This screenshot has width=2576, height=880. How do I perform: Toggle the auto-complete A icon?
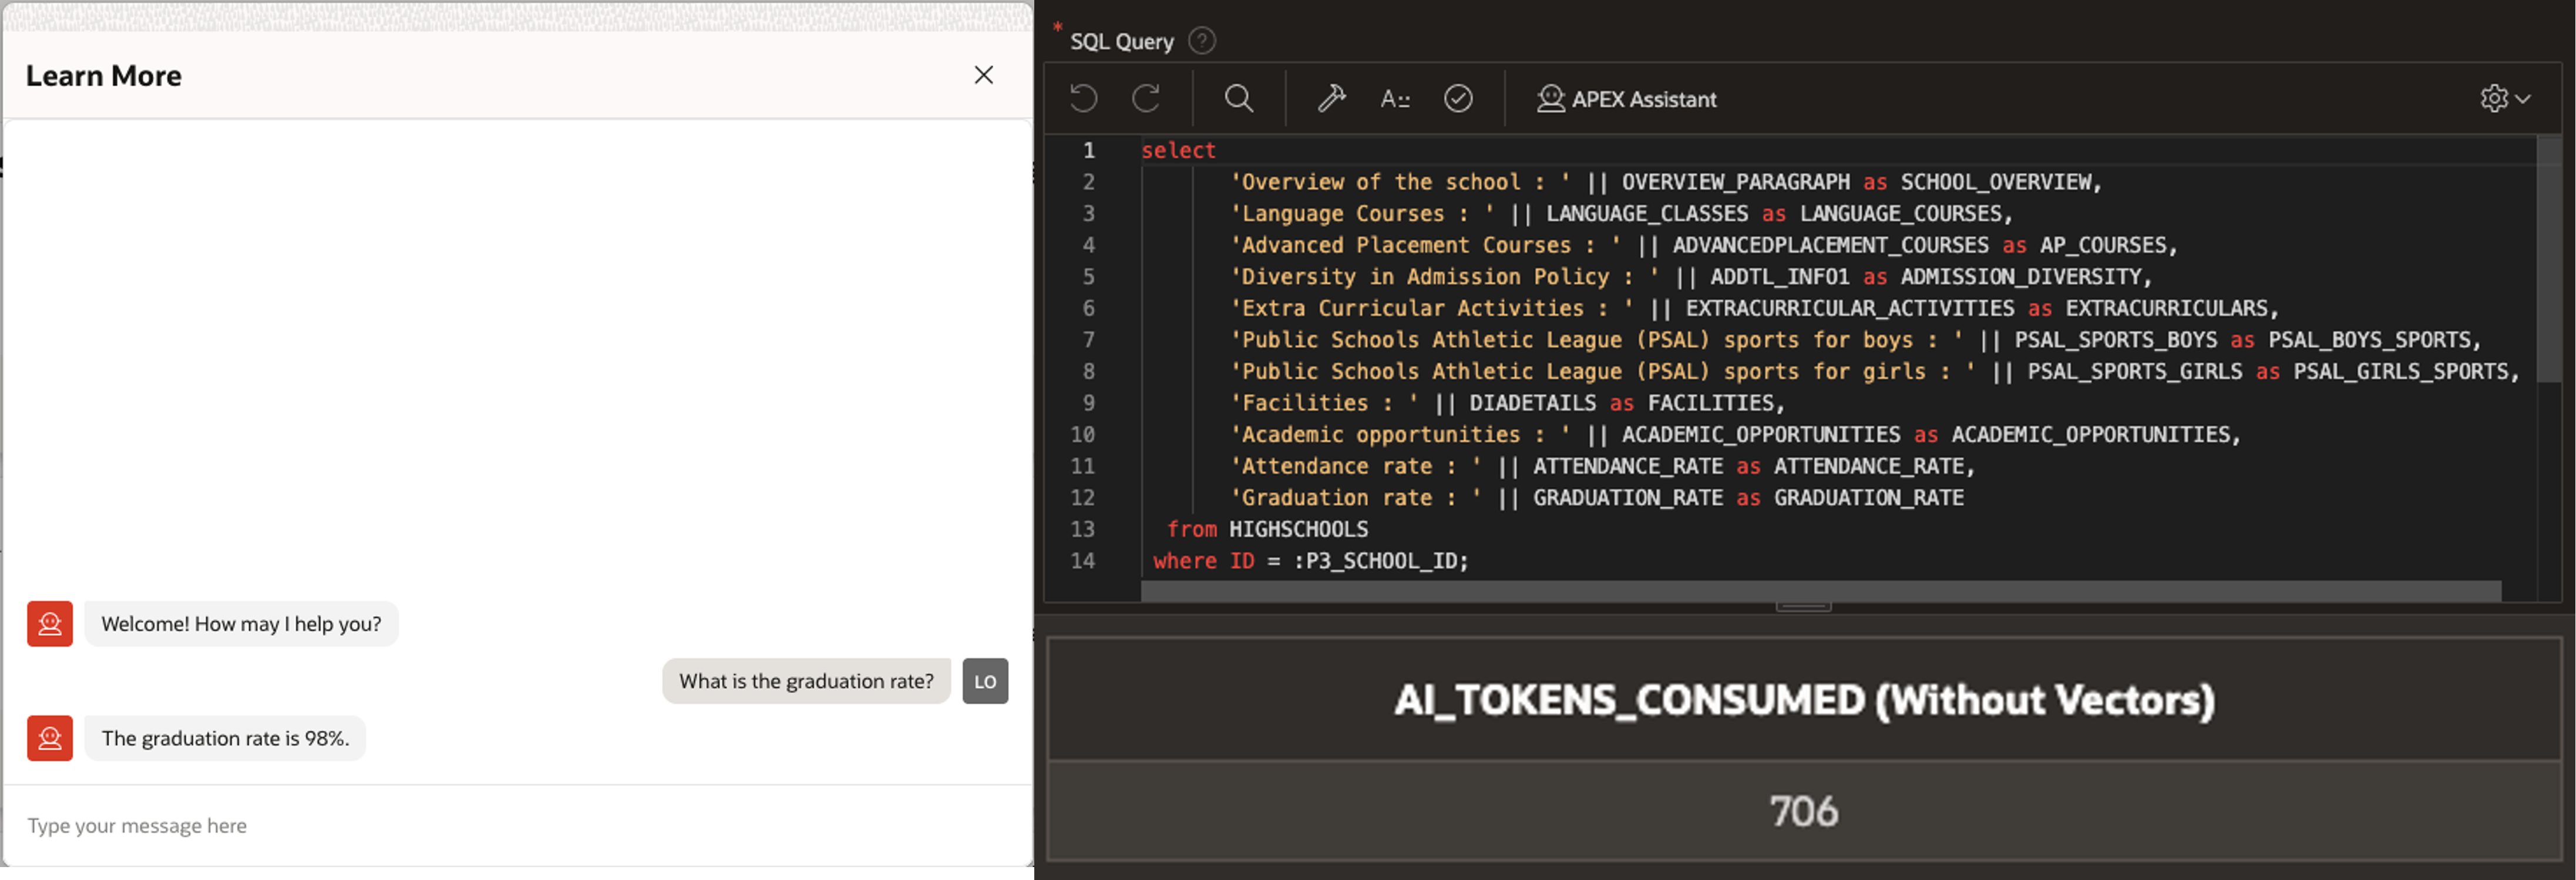coord(1394,99)
